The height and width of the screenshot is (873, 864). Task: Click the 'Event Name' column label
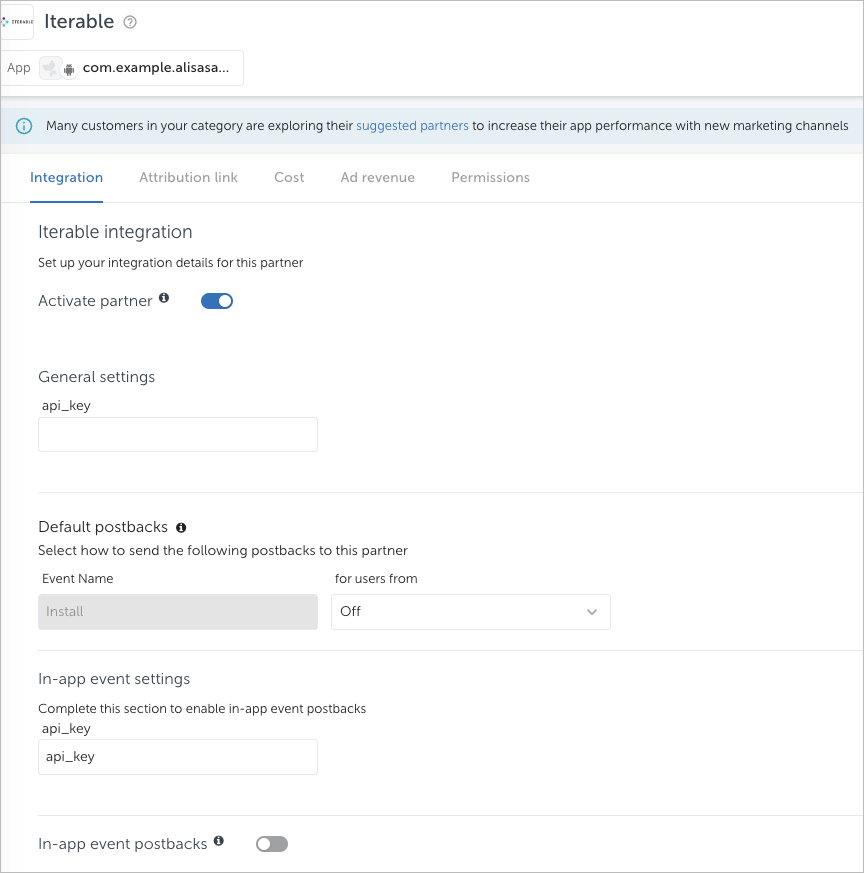[77, 579]
